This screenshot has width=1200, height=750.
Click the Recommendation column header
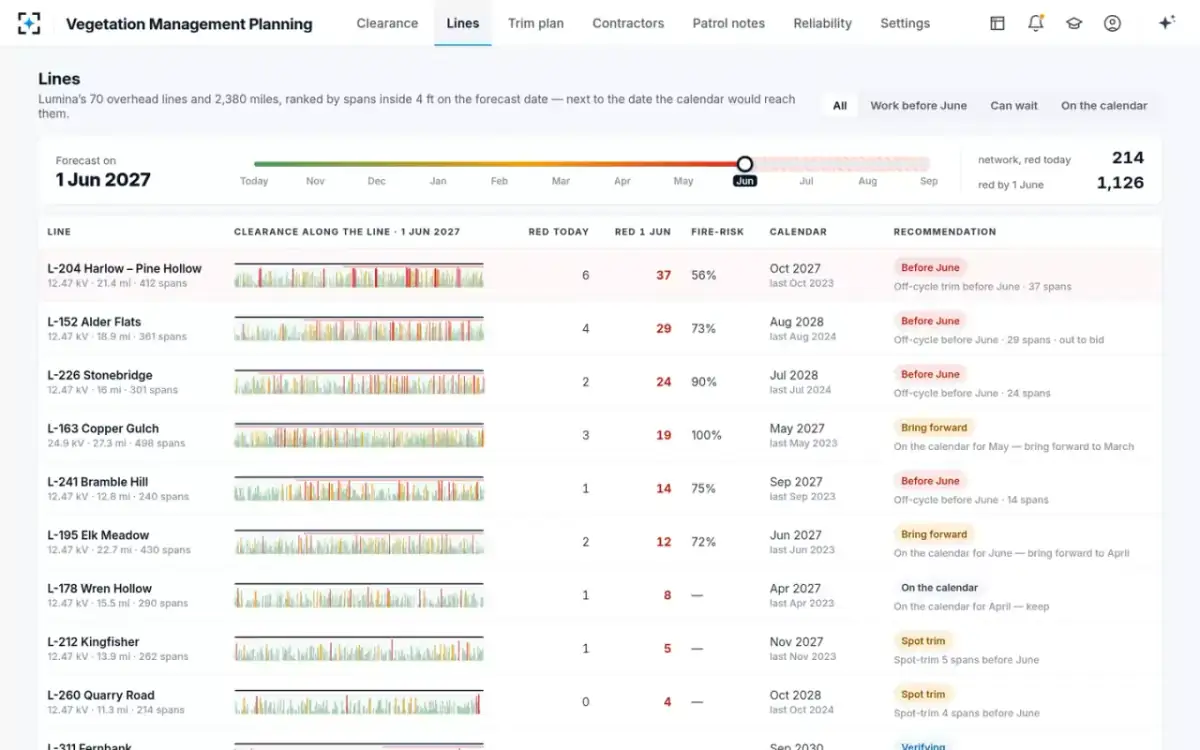pos(944,232)
